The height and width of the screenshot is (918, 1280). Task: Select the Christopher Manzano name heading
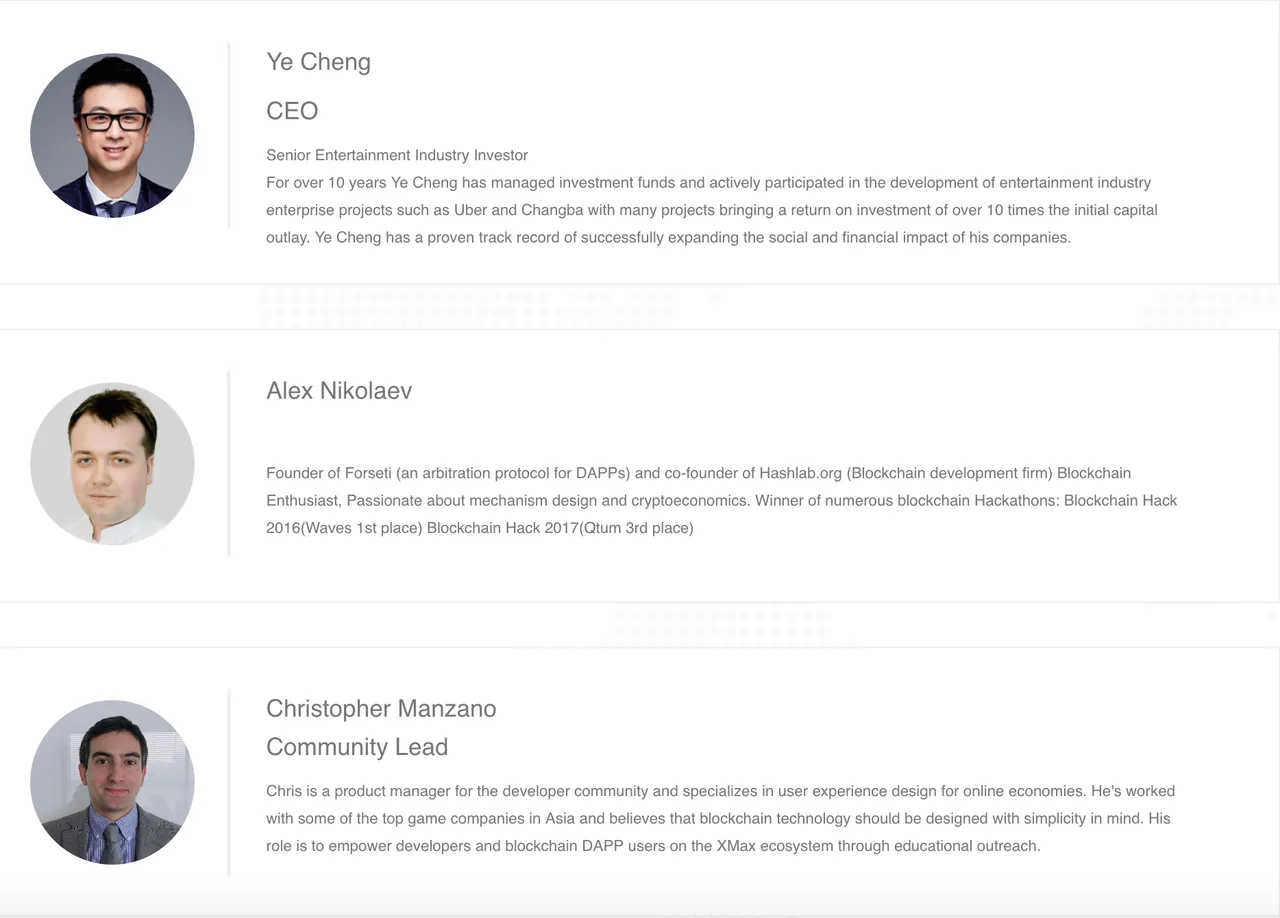point(381,709)
